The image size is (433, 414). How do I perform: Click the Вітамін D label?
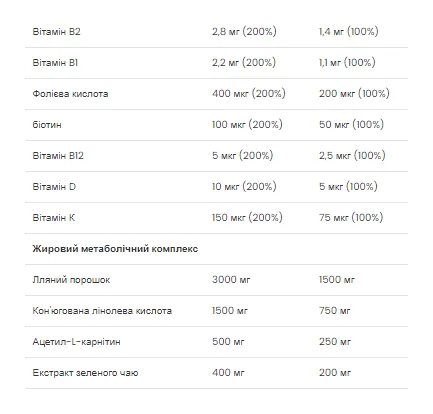pyautogui.click(x=54, y=187)
